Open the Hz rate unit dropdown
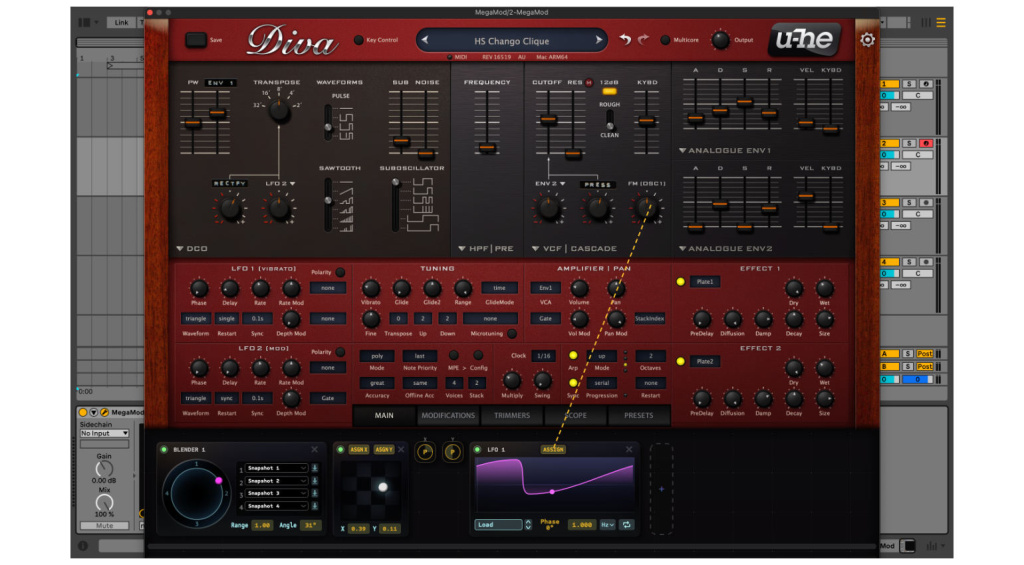The height and width of the screenshot is (565, 1024). (607, 525)
